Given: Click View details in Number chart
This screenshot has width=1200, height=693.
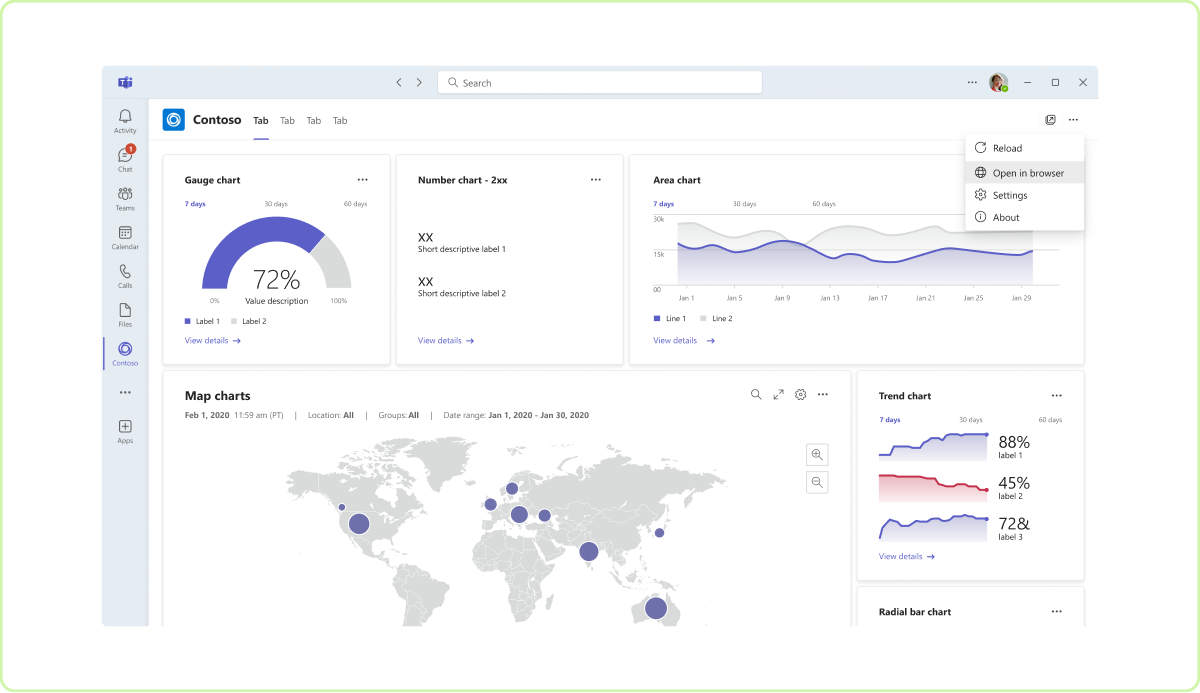Looking at the screenshot, I should click(x=446, y=341).
